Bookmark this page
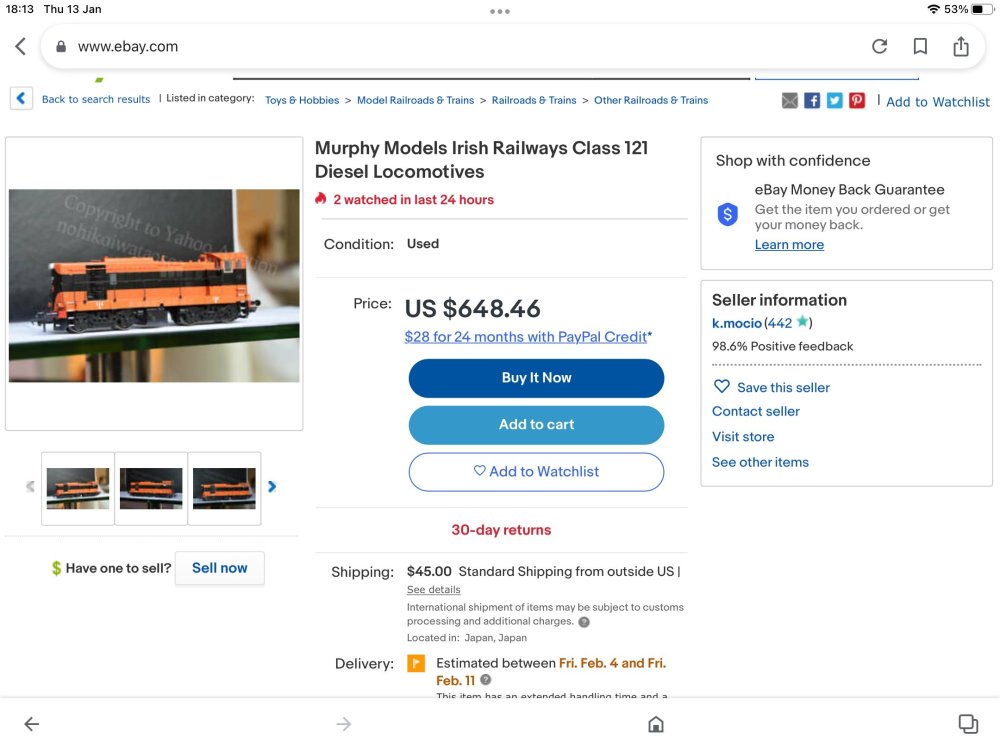Screen dimensions: 1000x750 pos(920,47)
